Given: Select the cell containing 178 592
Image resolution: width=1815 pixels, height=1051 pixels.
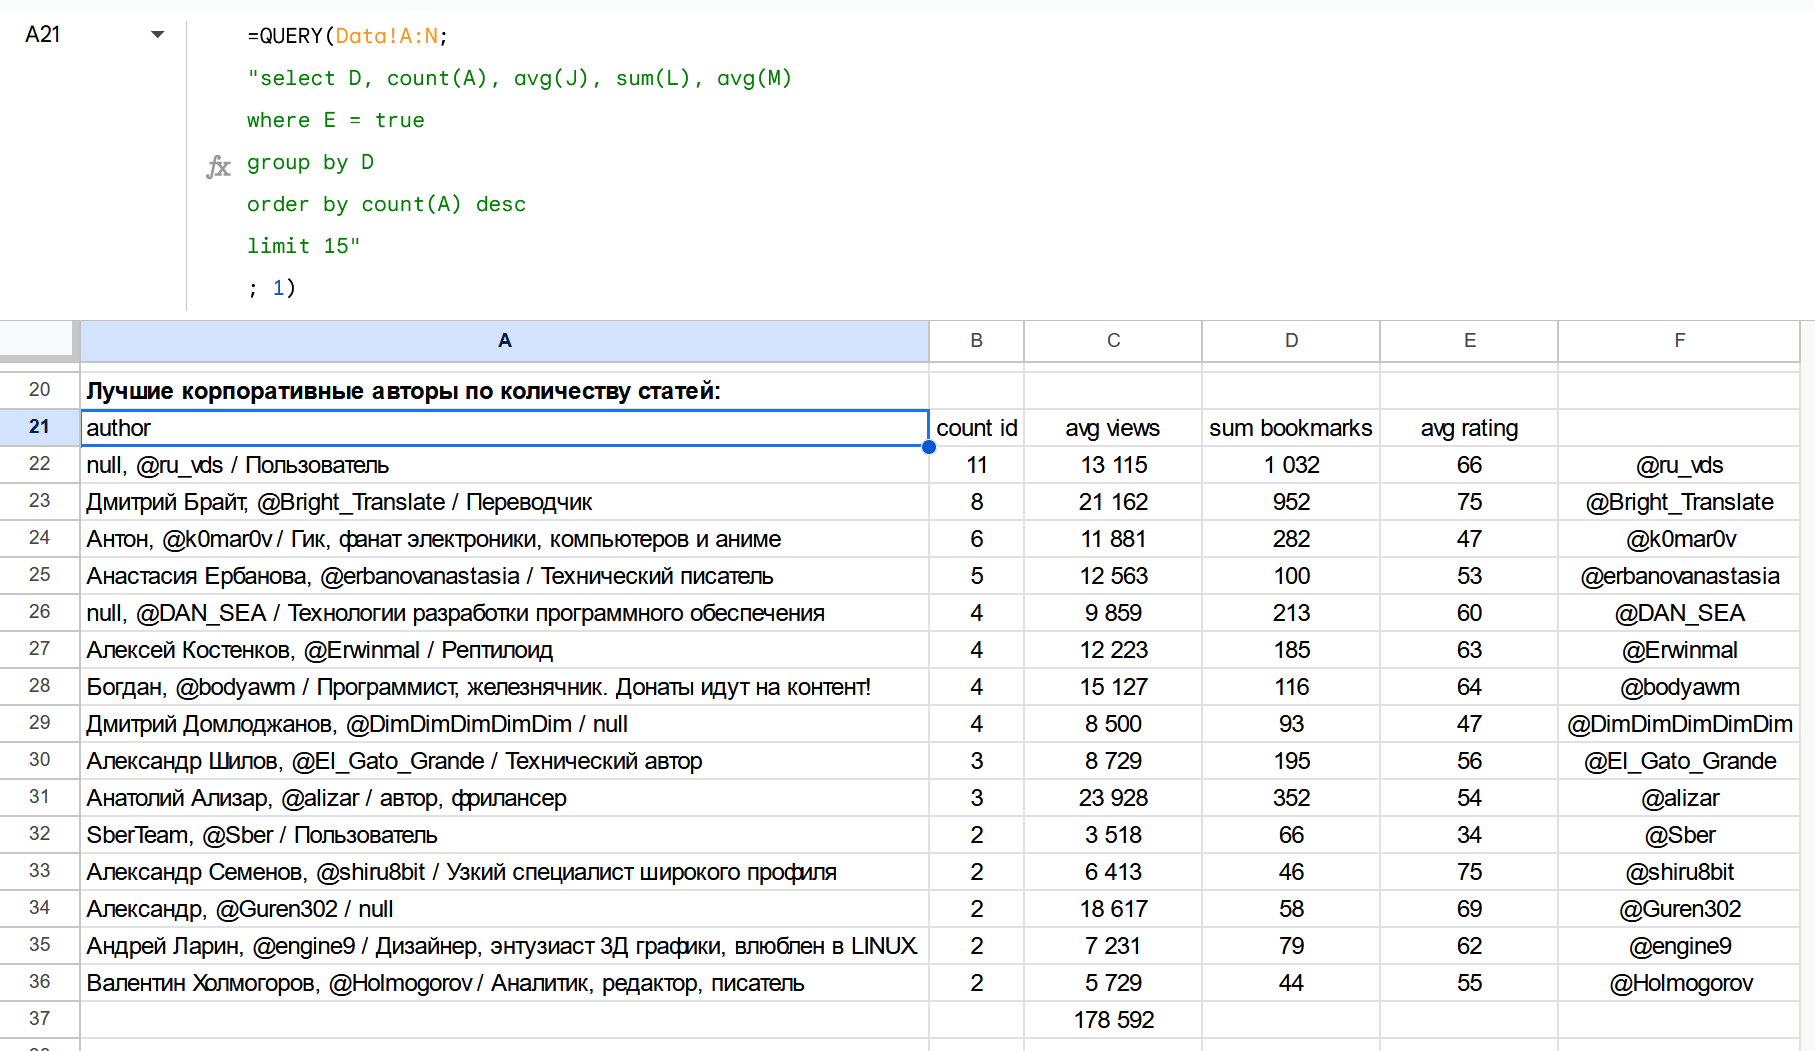Looking at the screenshot, I should point(1112,1020).
